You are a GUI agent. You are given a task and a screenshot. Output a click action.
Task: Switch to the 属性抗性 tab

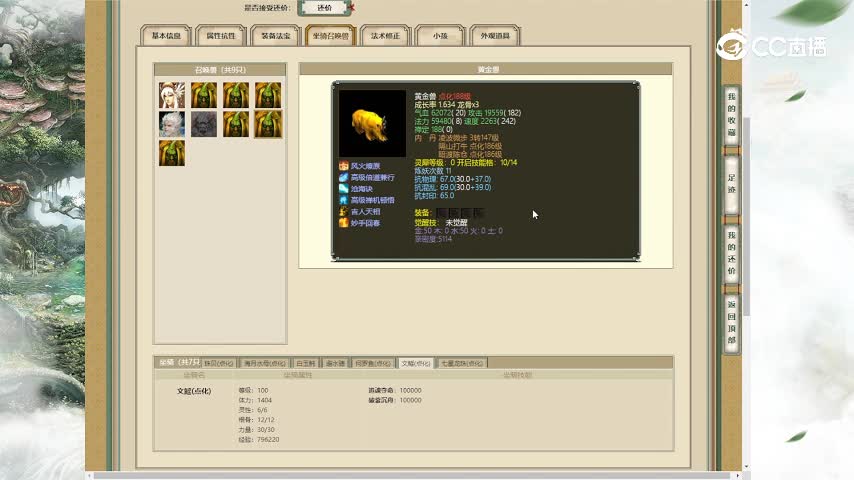[x=221, y=36]
